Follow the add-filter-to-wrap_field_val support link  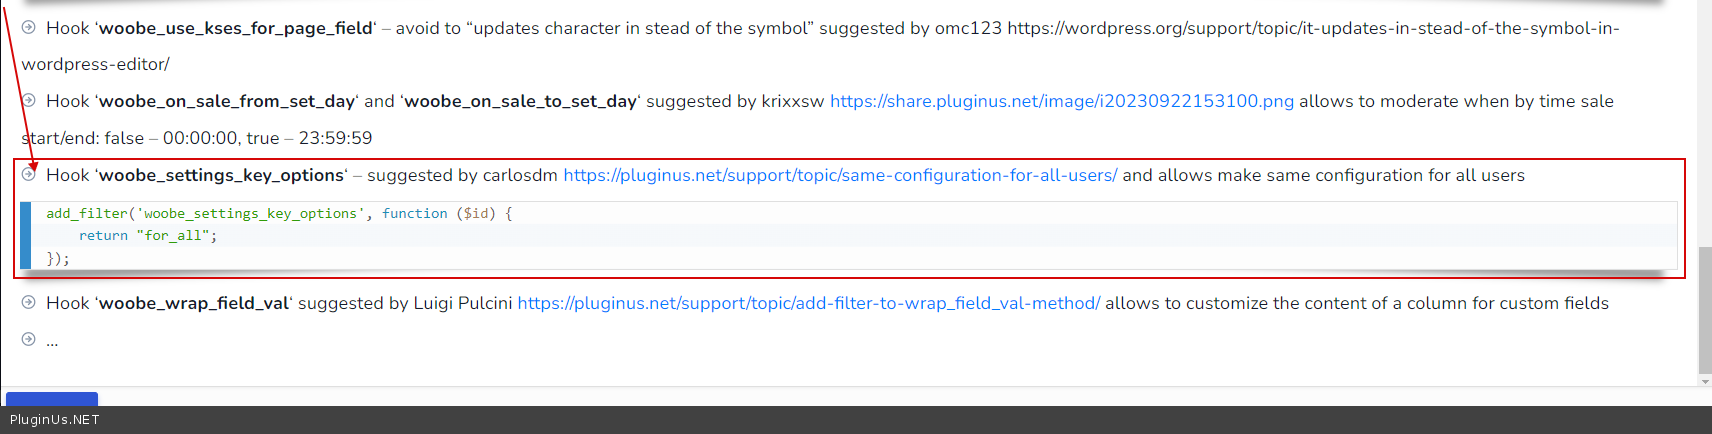point(808,303)
